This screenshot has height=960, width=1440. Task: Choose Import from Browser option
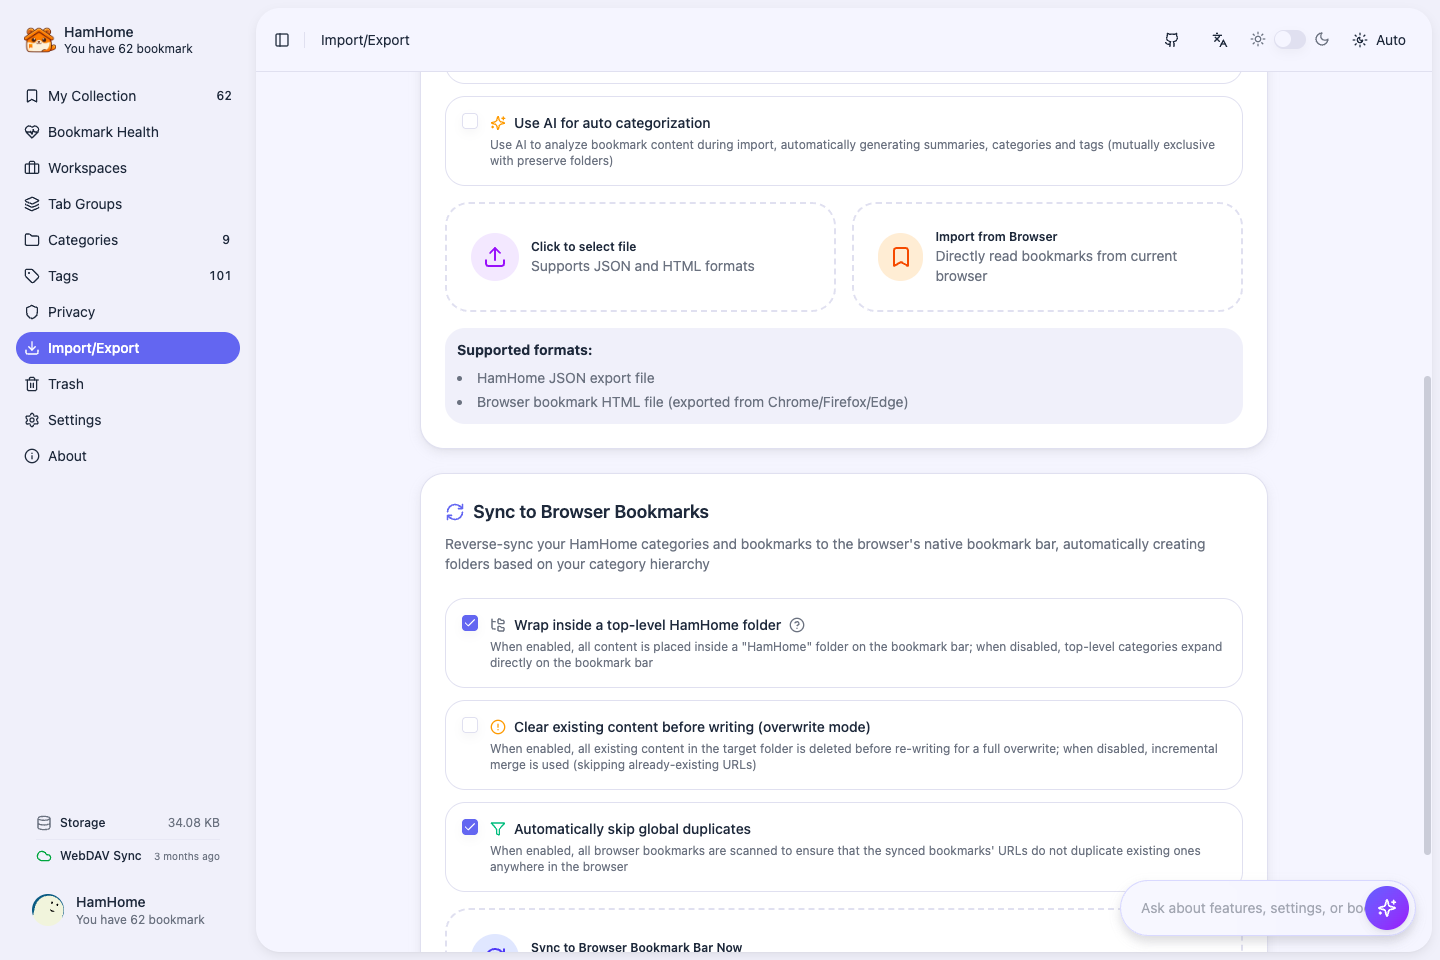(1047, 257)
